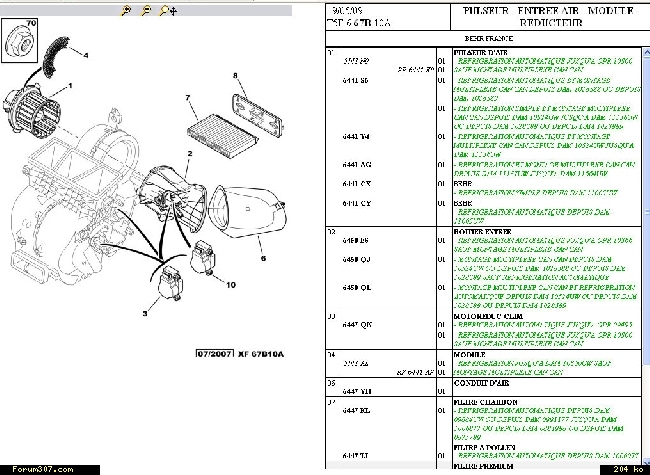Click the CONDUIT D'AIR row
Viewport: 650px width, 475px height.
480,382
